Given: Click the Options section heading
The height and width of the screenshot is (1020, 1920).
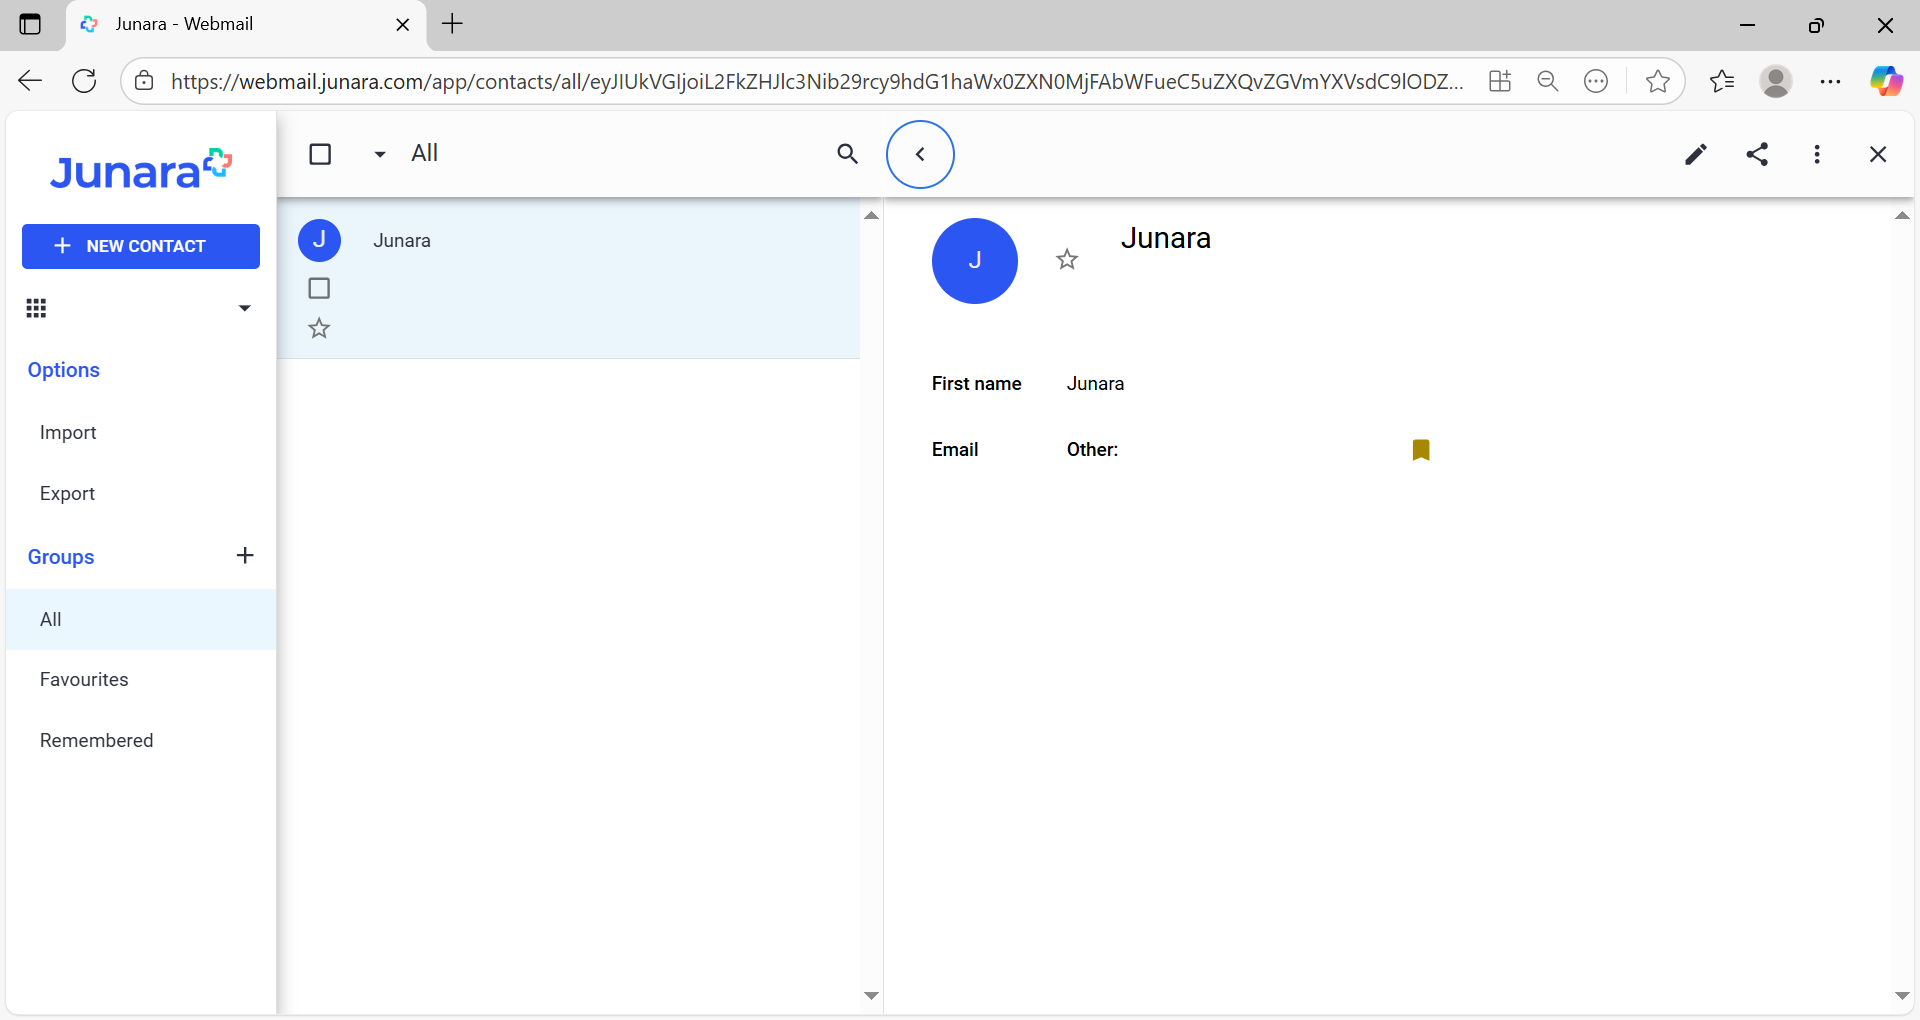Looking at the screenshot, I should point(64,370).
